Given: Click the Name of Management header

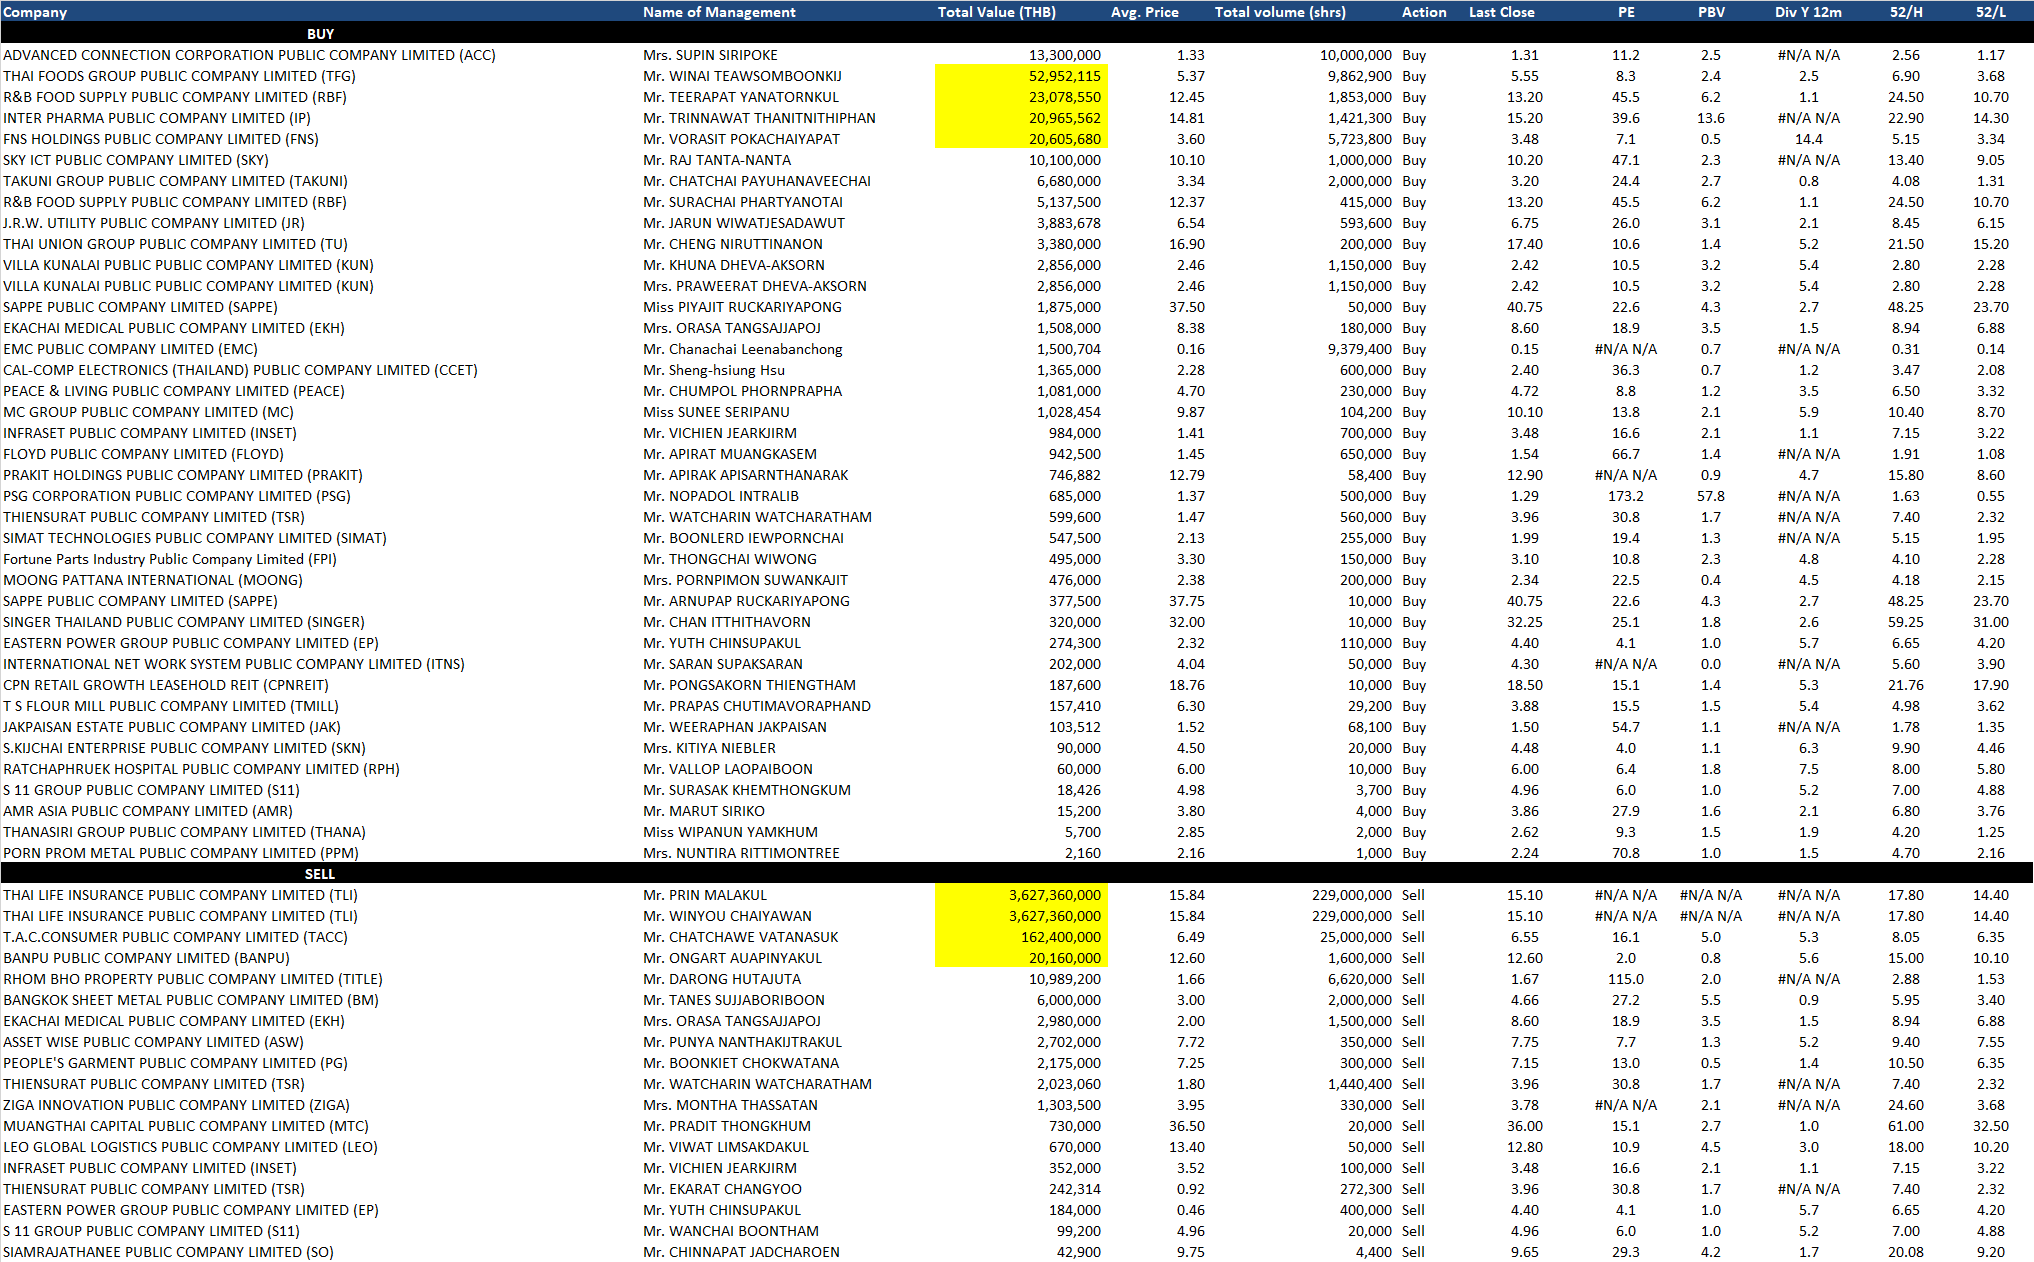Looking at the screenshot, I should (719, 12).
